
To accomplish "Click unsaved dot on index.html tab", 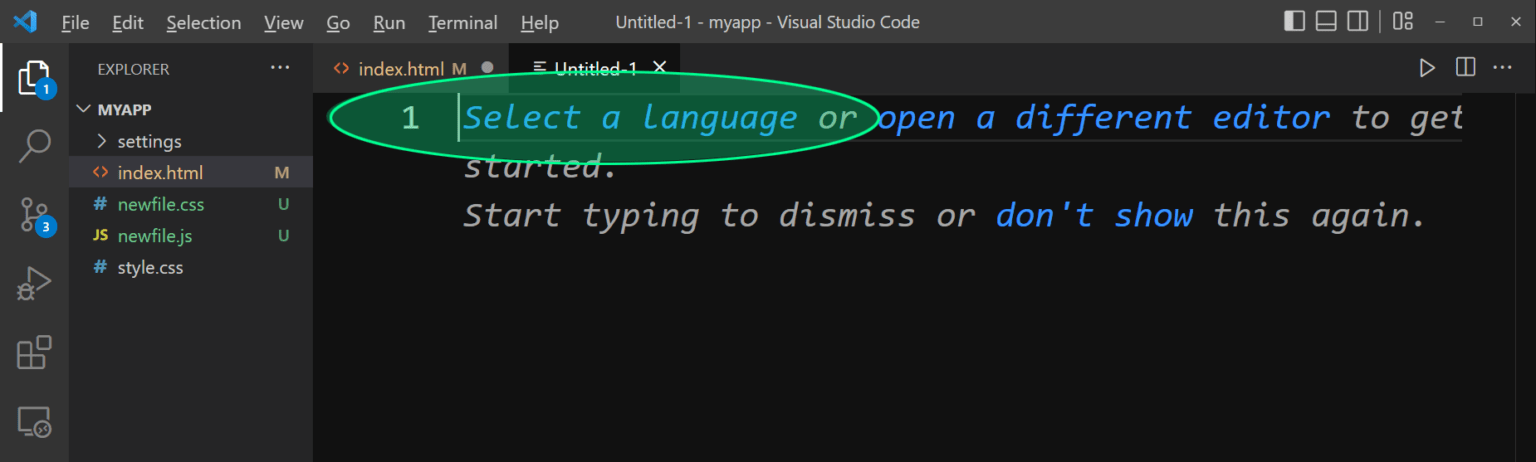I will [x=488, y=68].
